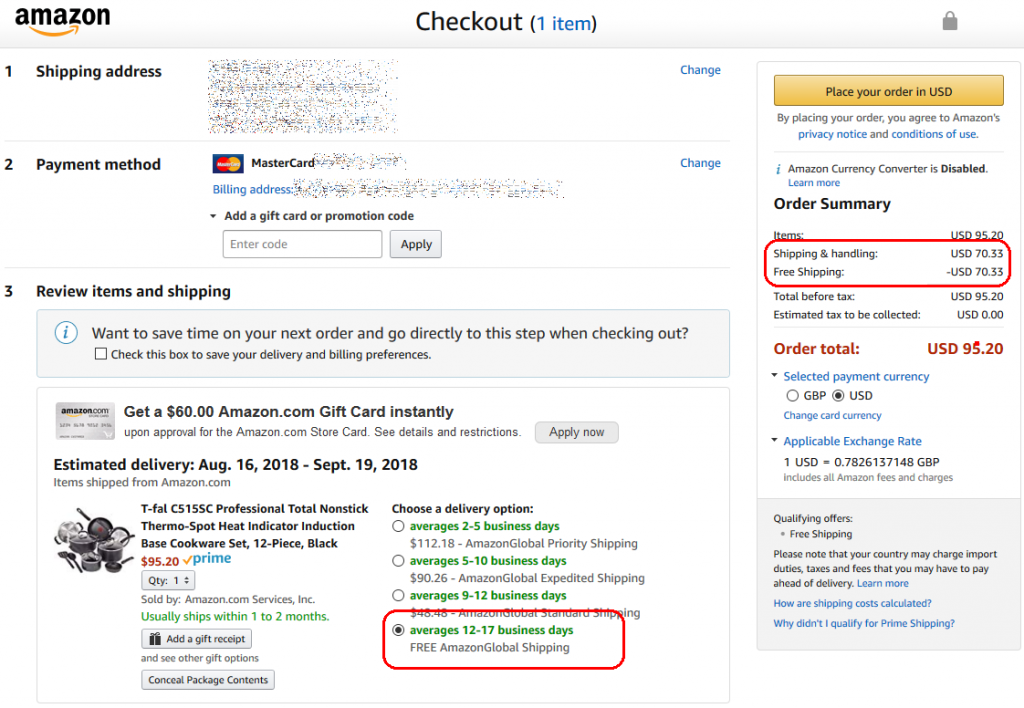Click the gift icon on Add a gift receipt
Screen dimensions: 1024x708
pos(155,639)
